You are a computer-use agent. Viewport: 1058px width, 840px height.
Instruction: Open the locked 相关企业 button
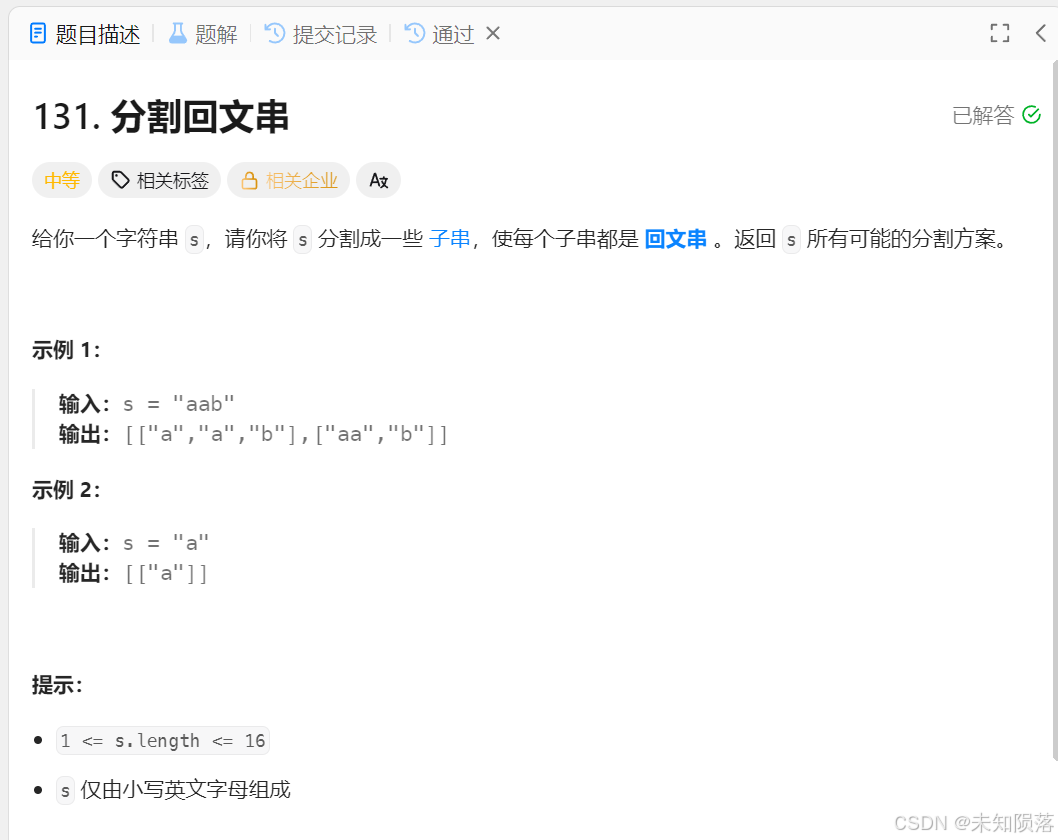(288, 180)
